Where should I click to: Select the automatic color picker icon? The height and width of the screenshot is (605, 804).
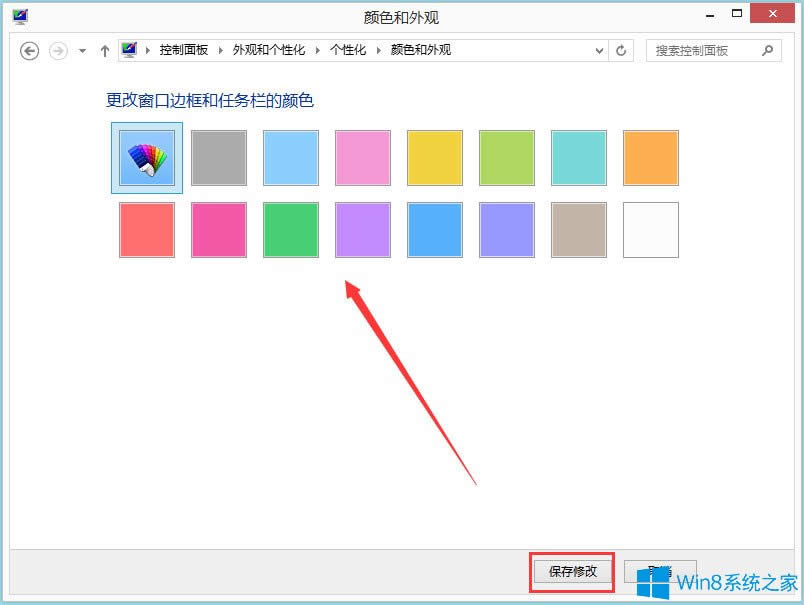coord(146,157)
